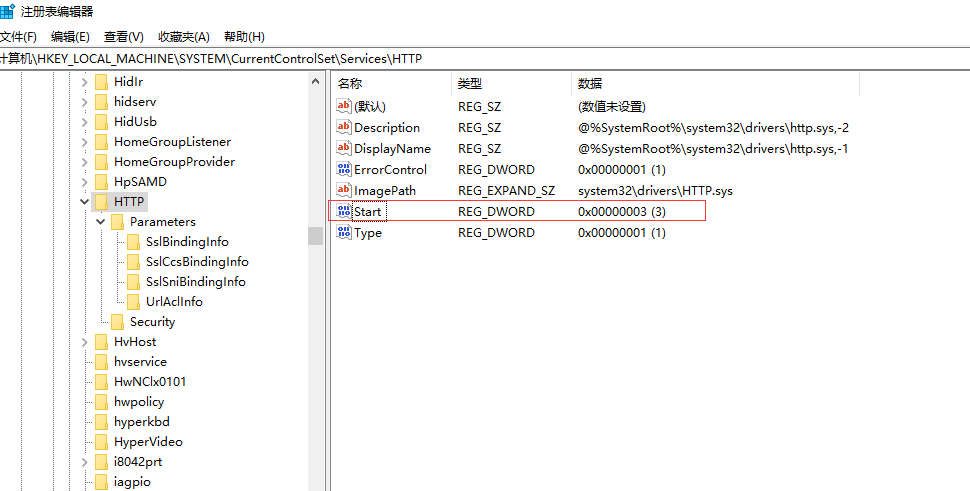
Task: Select the HyperVideo folder icon
Action: [101, 442]
